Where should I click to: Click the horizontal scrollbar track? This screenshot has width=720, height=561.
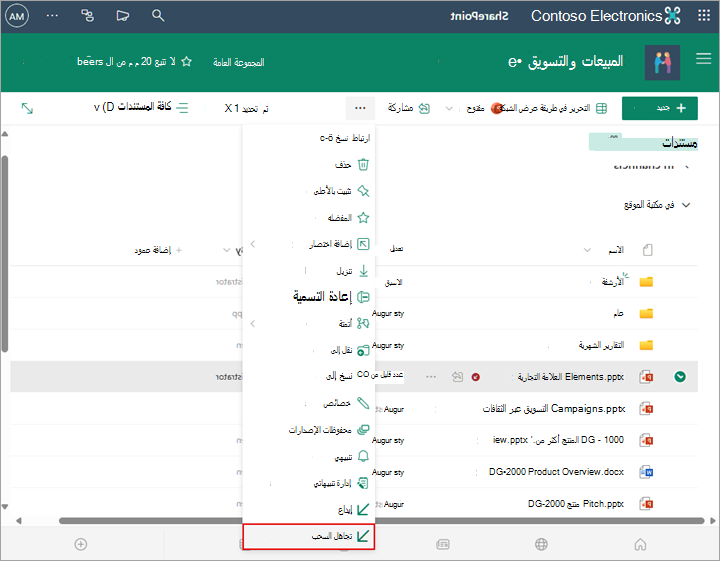click(381, 521)
